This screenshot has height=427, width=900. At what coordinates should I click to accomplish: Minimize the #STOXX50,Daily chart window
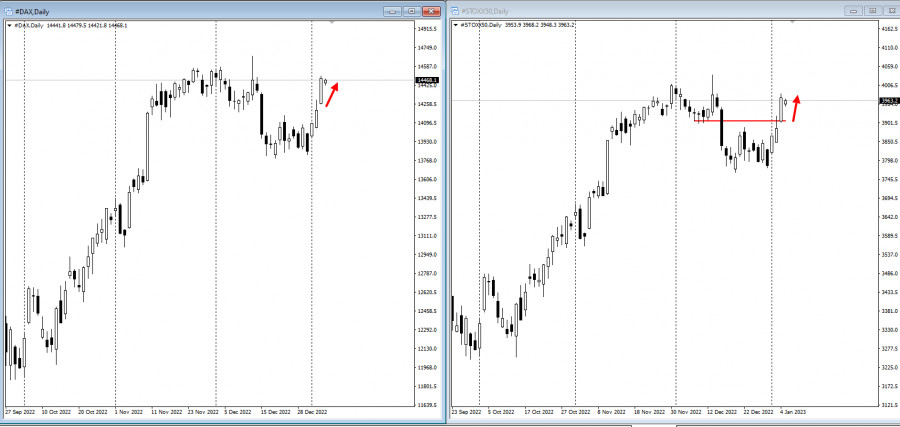(x=854, y=11)
